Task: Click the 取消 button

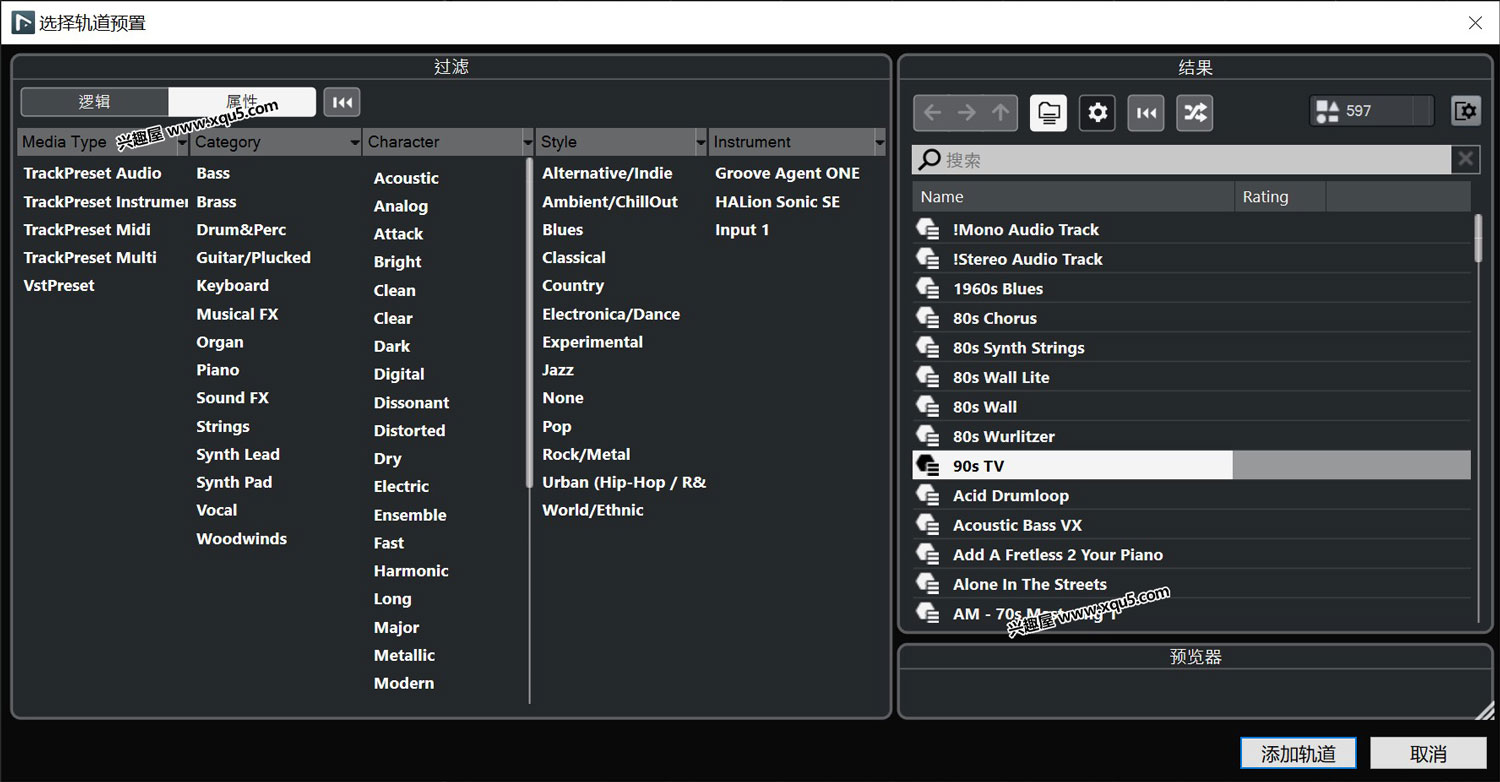Action: click(1428, 753)
